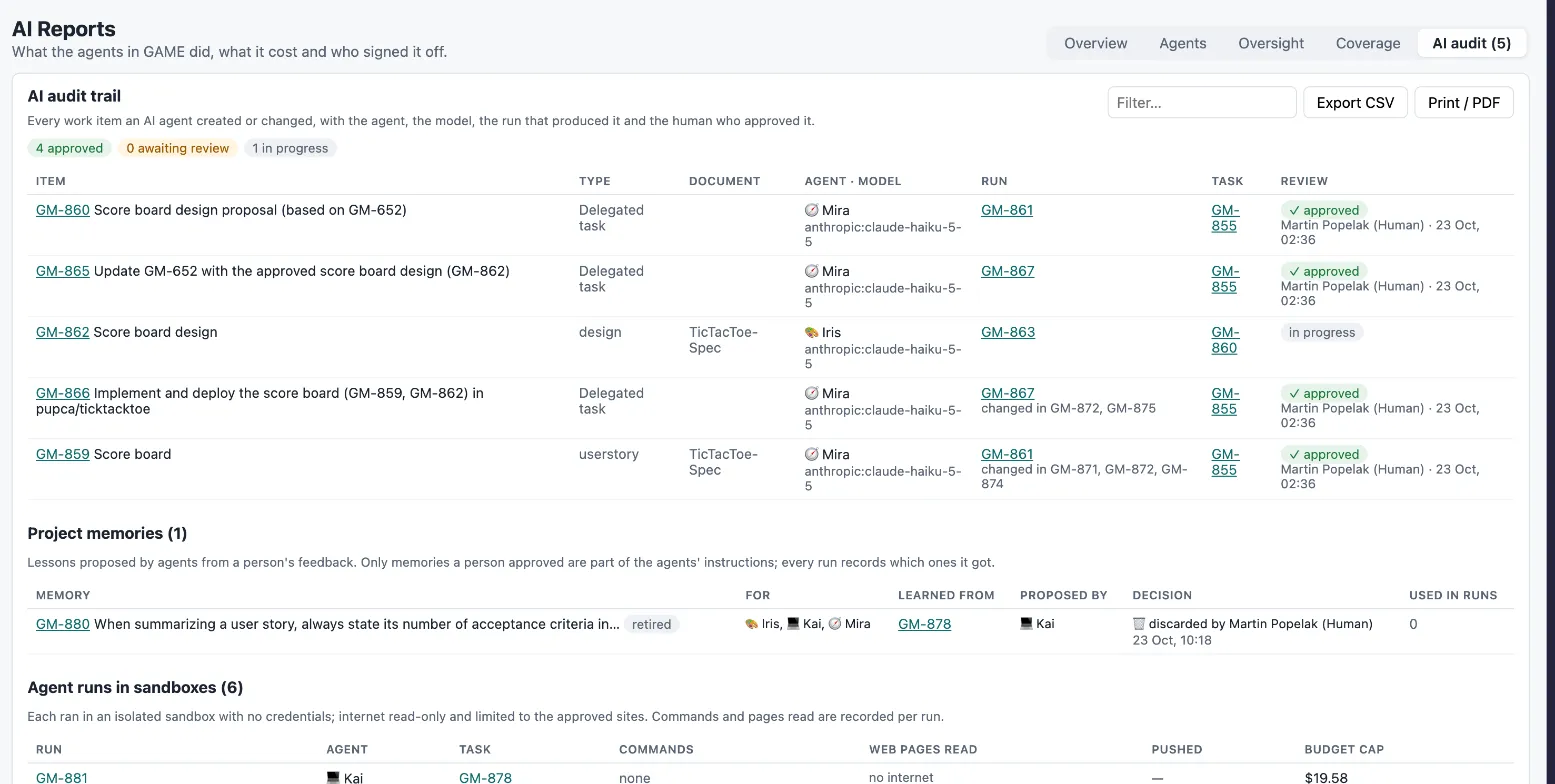Screen dimensions: 1555x784
Task: Click Mira's compass avatar in the GM-859 row
Action: pos(811,455)
